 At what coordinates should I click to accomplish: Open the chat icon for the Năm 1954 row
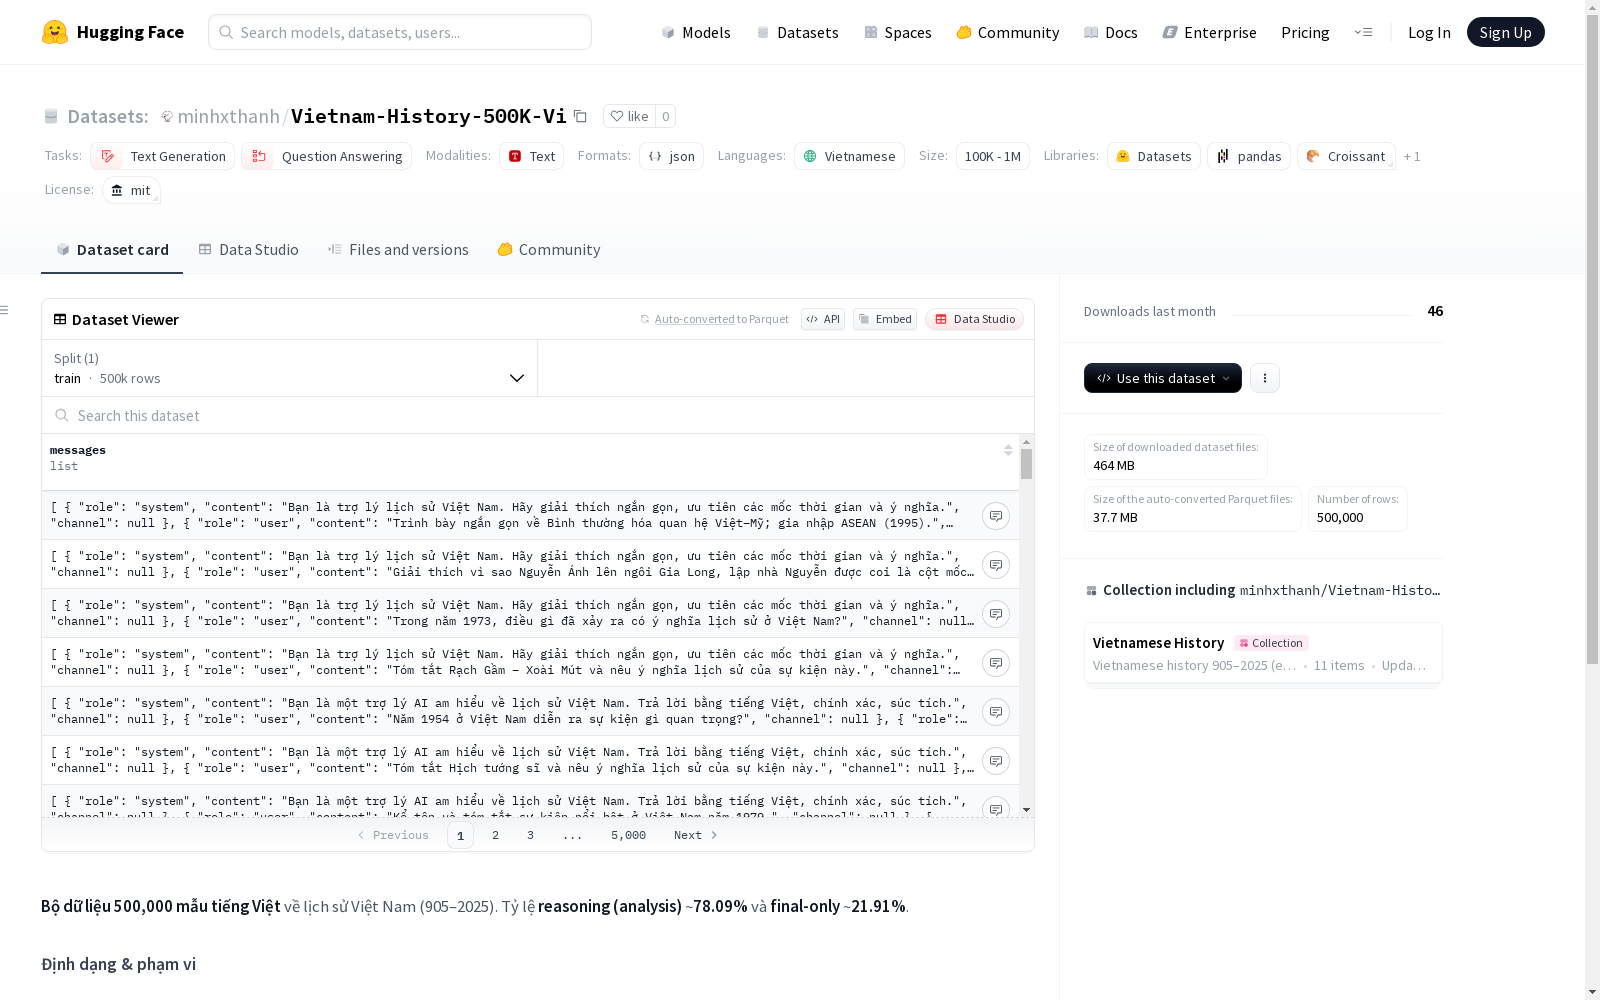tap(995, 712)
